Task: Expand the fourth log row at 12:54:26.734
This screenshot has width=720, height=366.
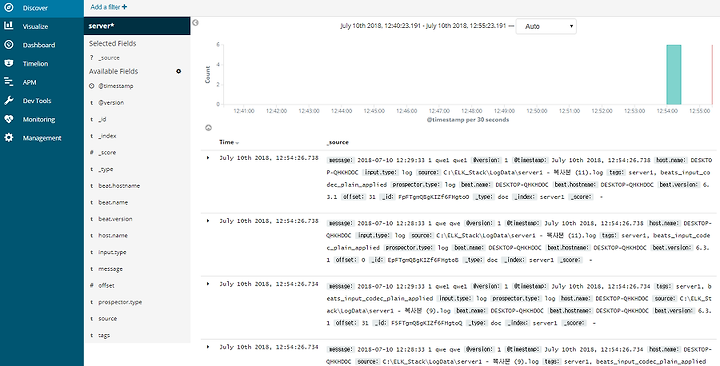Action: tap(208, 347)
